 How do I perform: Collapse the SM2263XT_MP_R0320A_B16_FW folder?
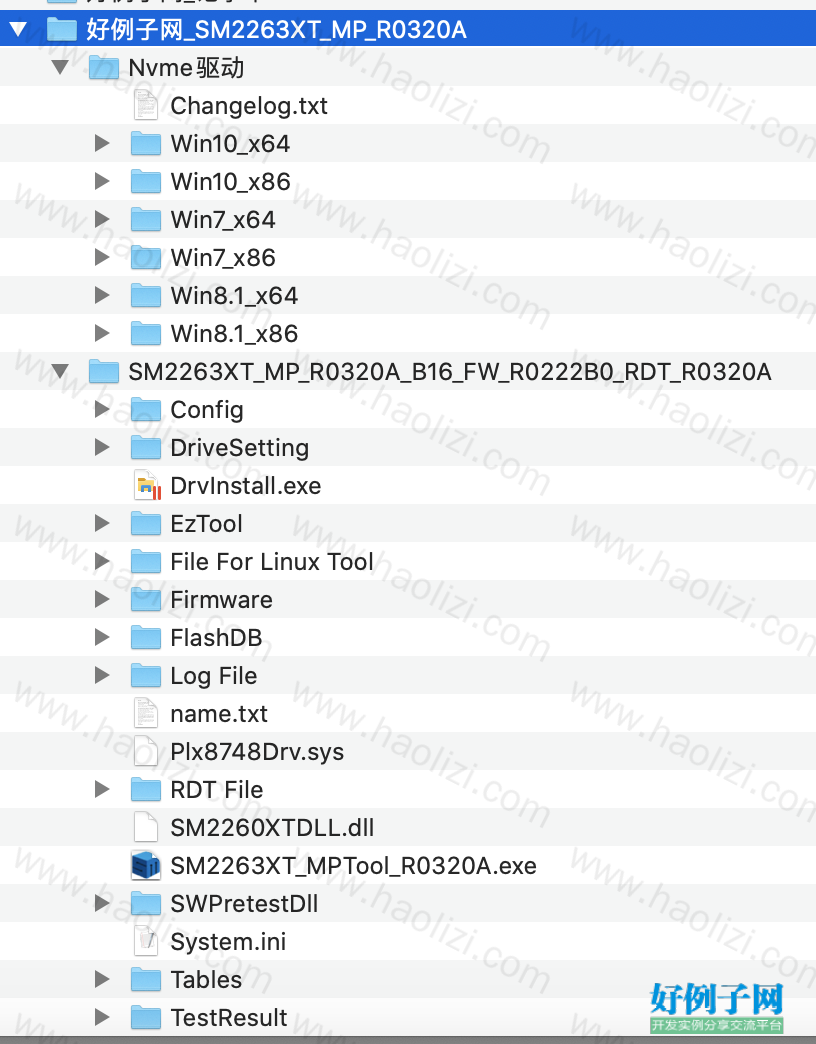coord(60,371)
